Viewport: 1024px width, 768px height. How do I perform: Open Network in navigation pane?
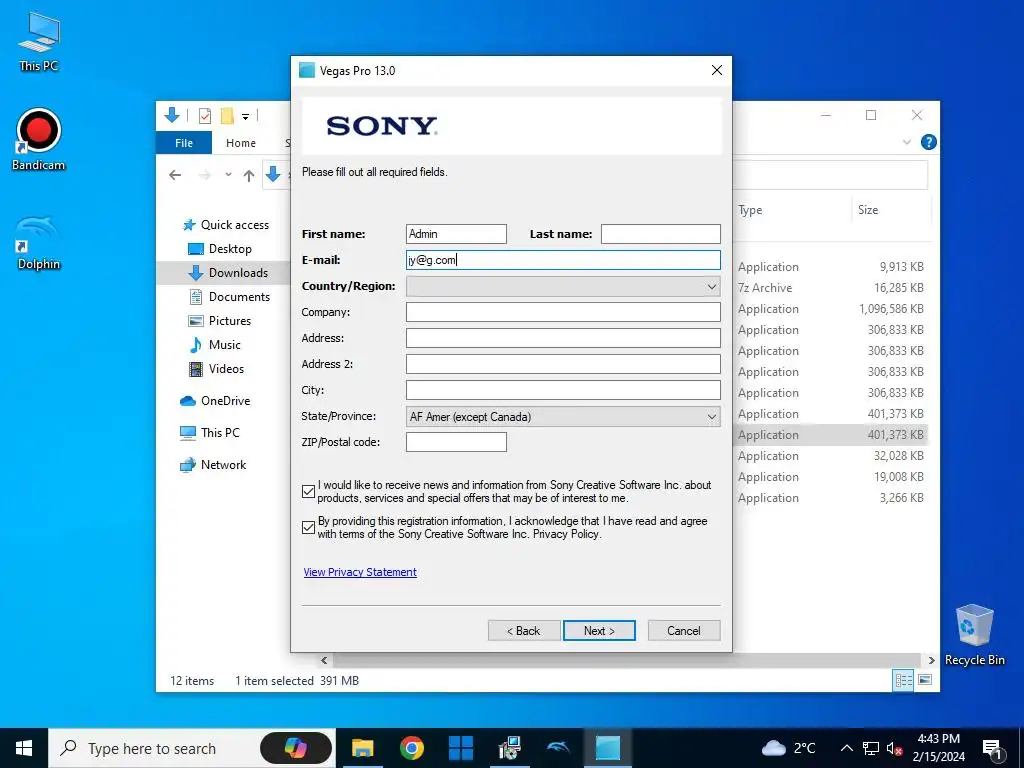[213, 465]
